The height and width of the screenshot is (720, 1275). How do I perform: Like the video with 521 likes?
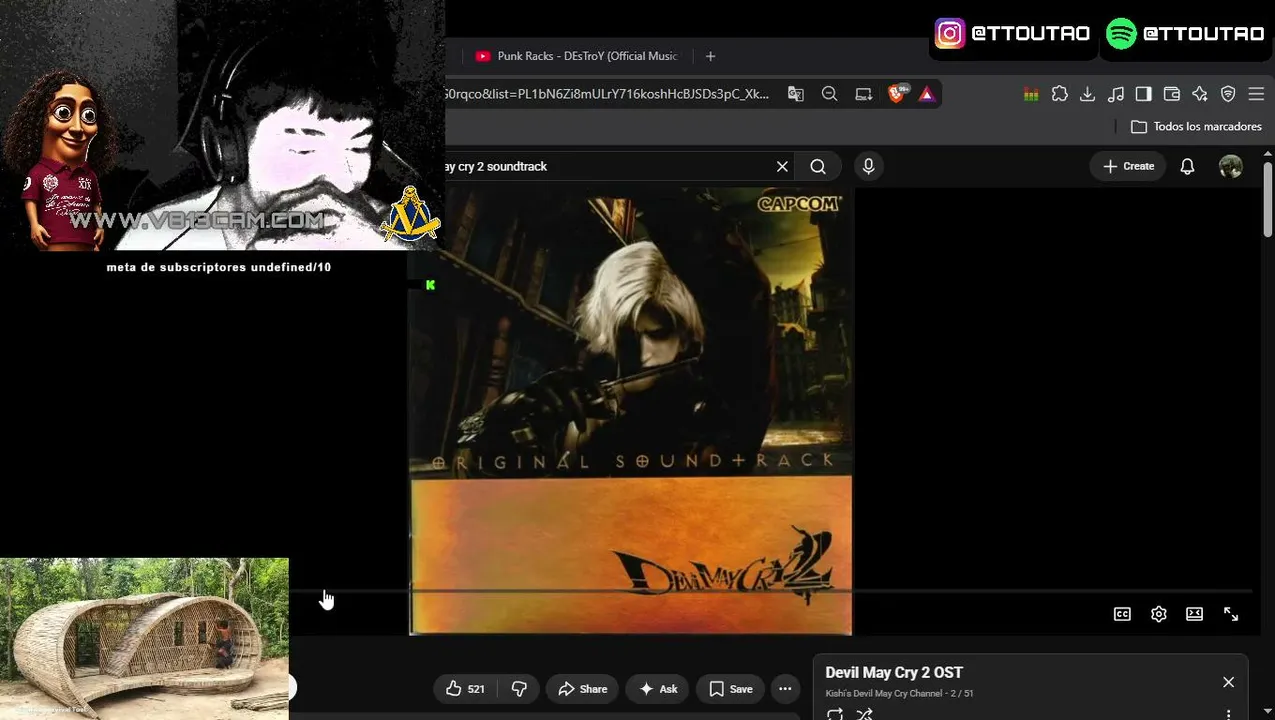465,689
